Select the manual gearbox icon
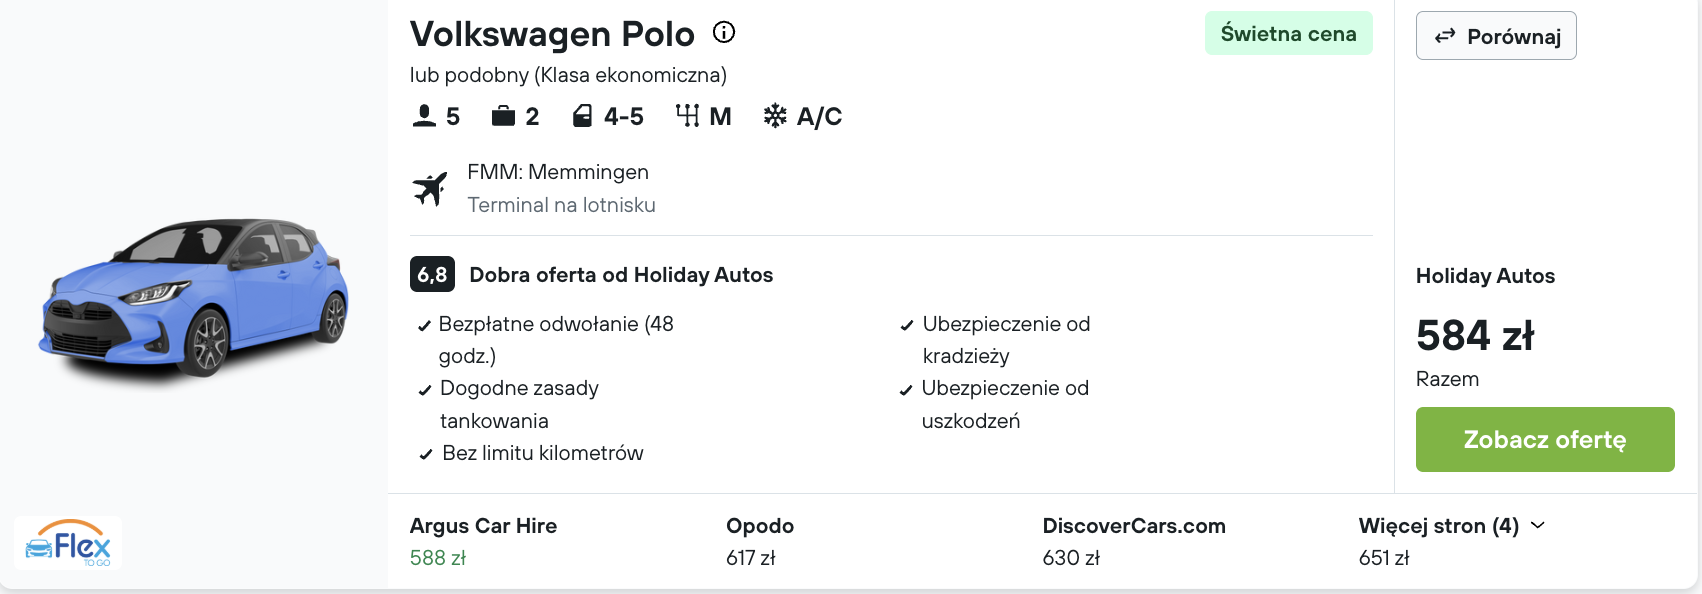Screen dimensions: 1702x594 click(687, 116)
